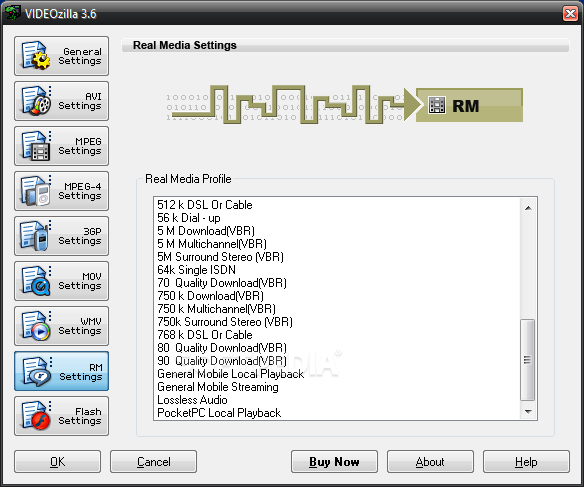Click the OK button
Viewport: 584px width, 487px height.
[x=57, y=462]
